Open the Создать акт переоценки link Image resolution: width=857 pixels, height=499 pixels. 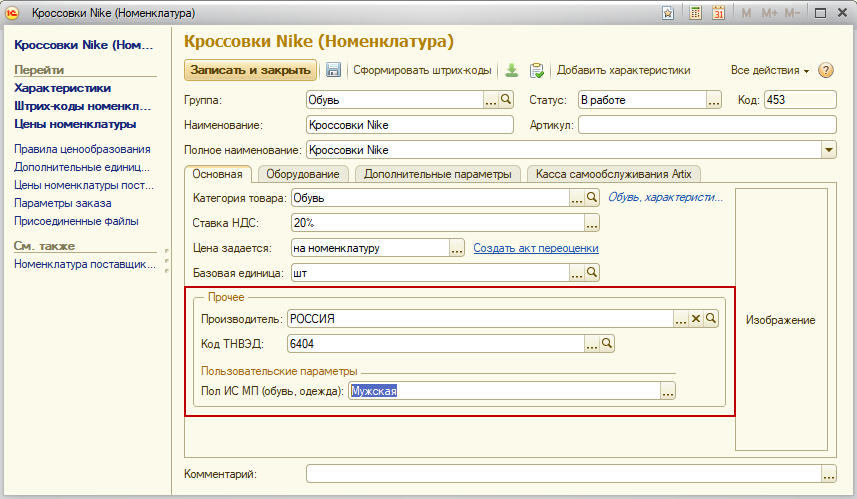[x=536, y=248]
